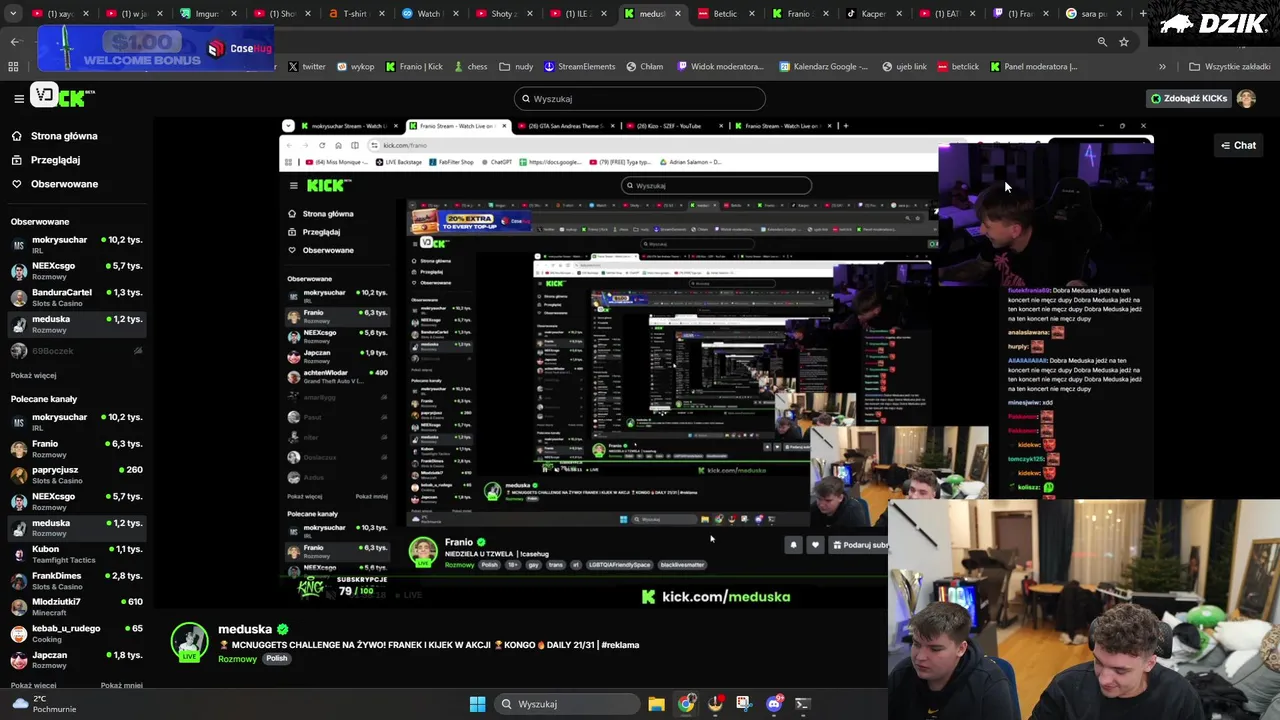The width and height of the screenshot is (1280, 720).
Task: Open the tab search dropdown arrow
Action: (x=11, y=14)
